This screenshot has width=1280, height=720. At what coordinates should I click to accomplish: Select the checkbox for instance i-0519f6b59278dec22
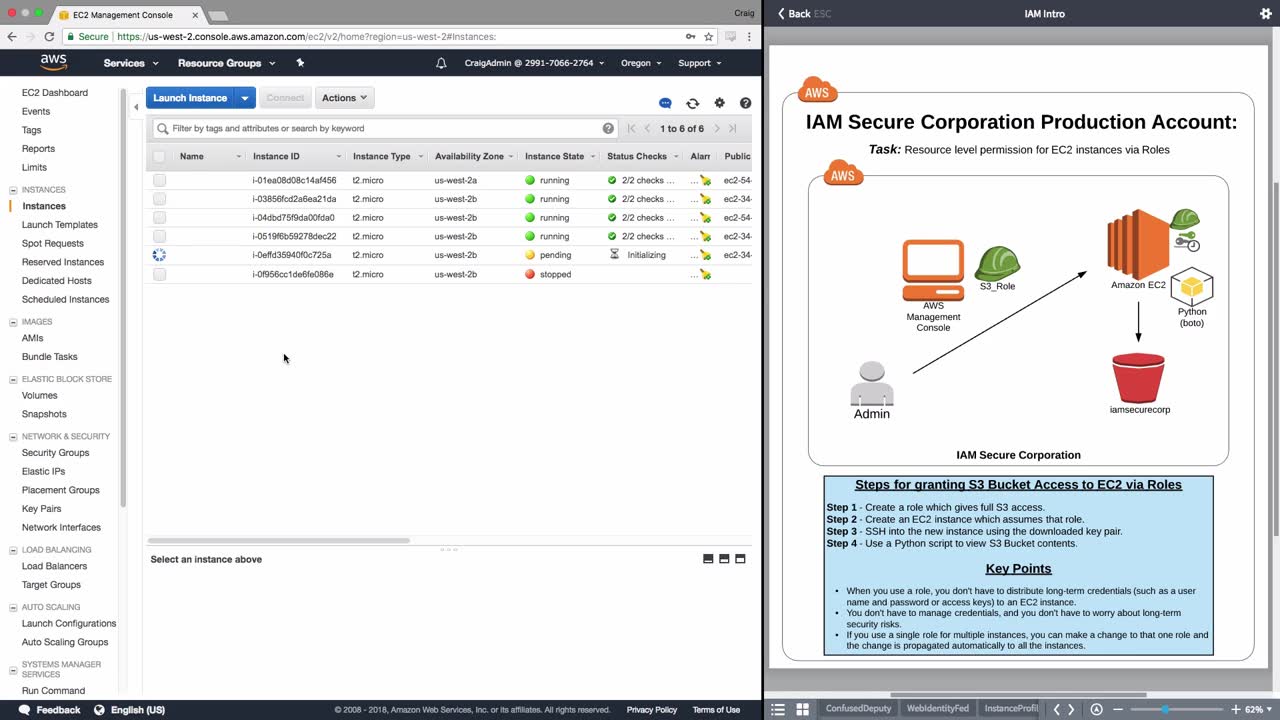[160, 237]
